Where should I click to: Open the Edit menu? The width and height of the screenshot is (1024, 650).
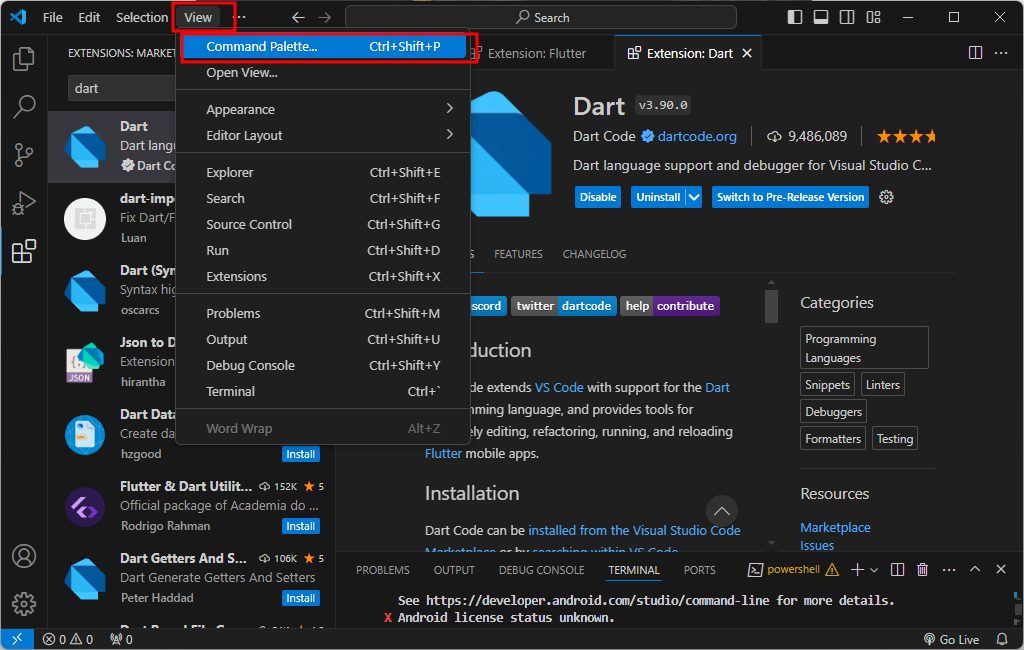click(89, 17)
